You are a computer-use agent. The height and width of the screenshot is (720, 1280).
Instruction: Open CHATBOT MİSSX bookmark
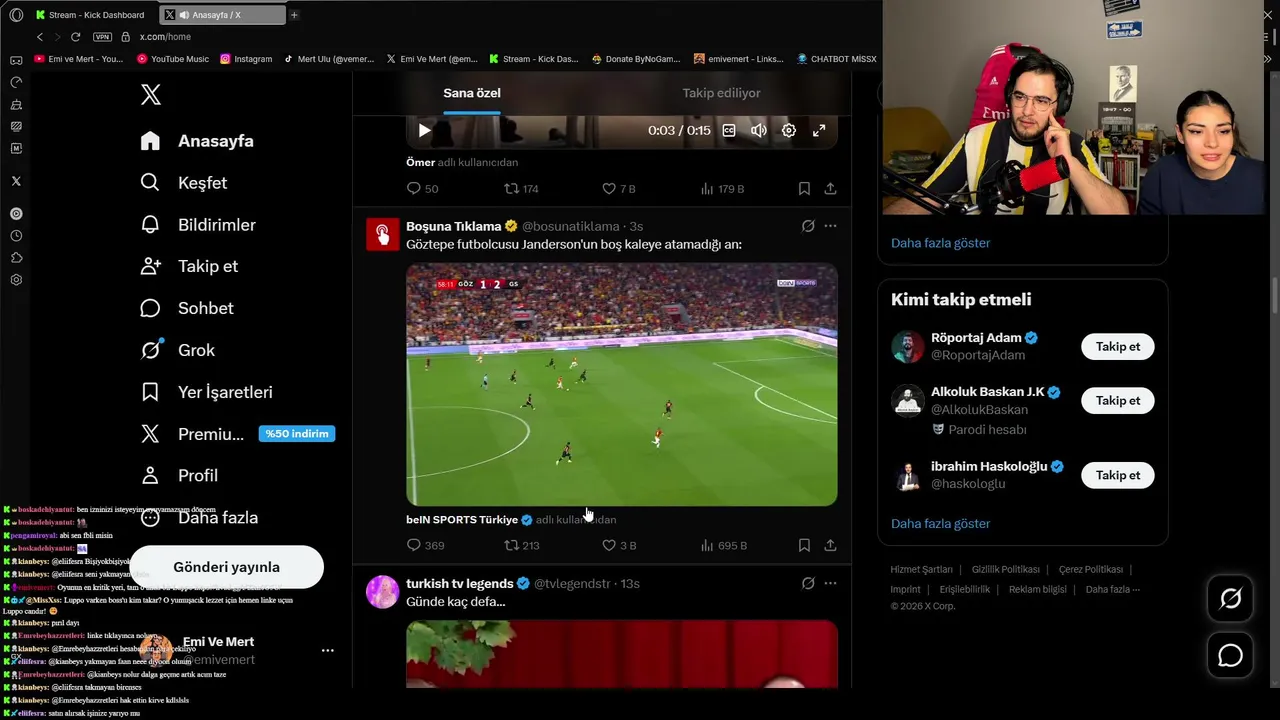[835, 59]
